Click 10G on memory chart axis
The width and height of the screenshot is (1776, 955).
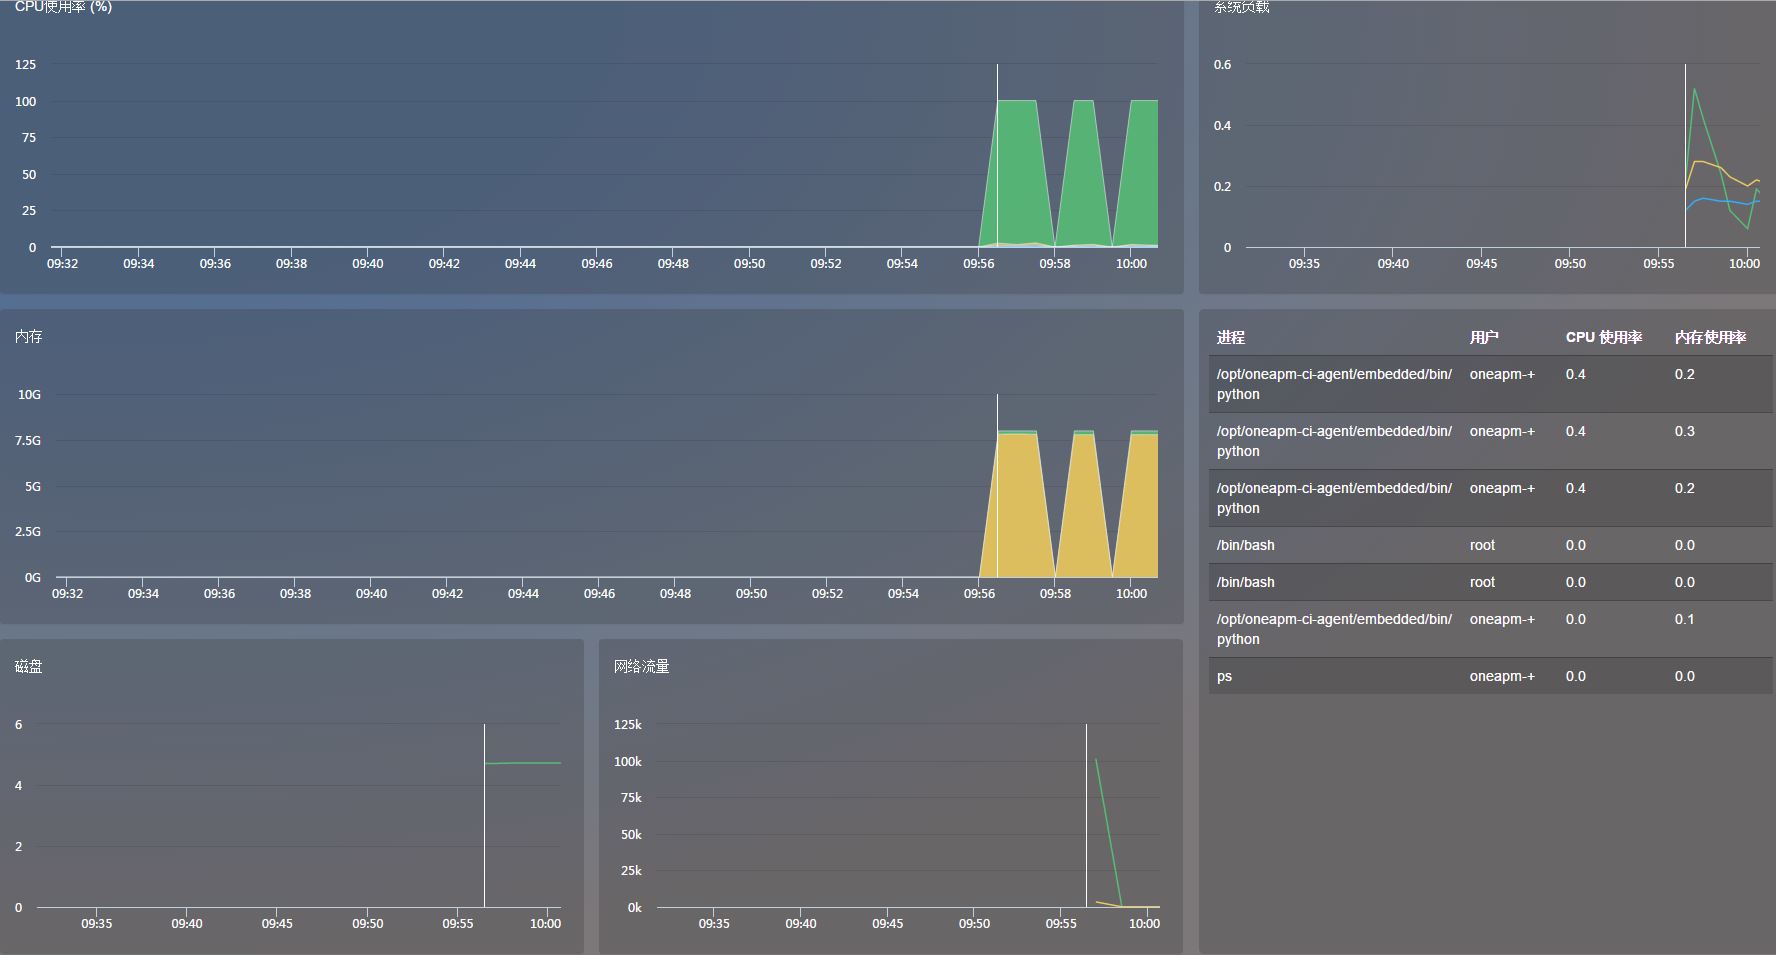(x=29, y=395)
